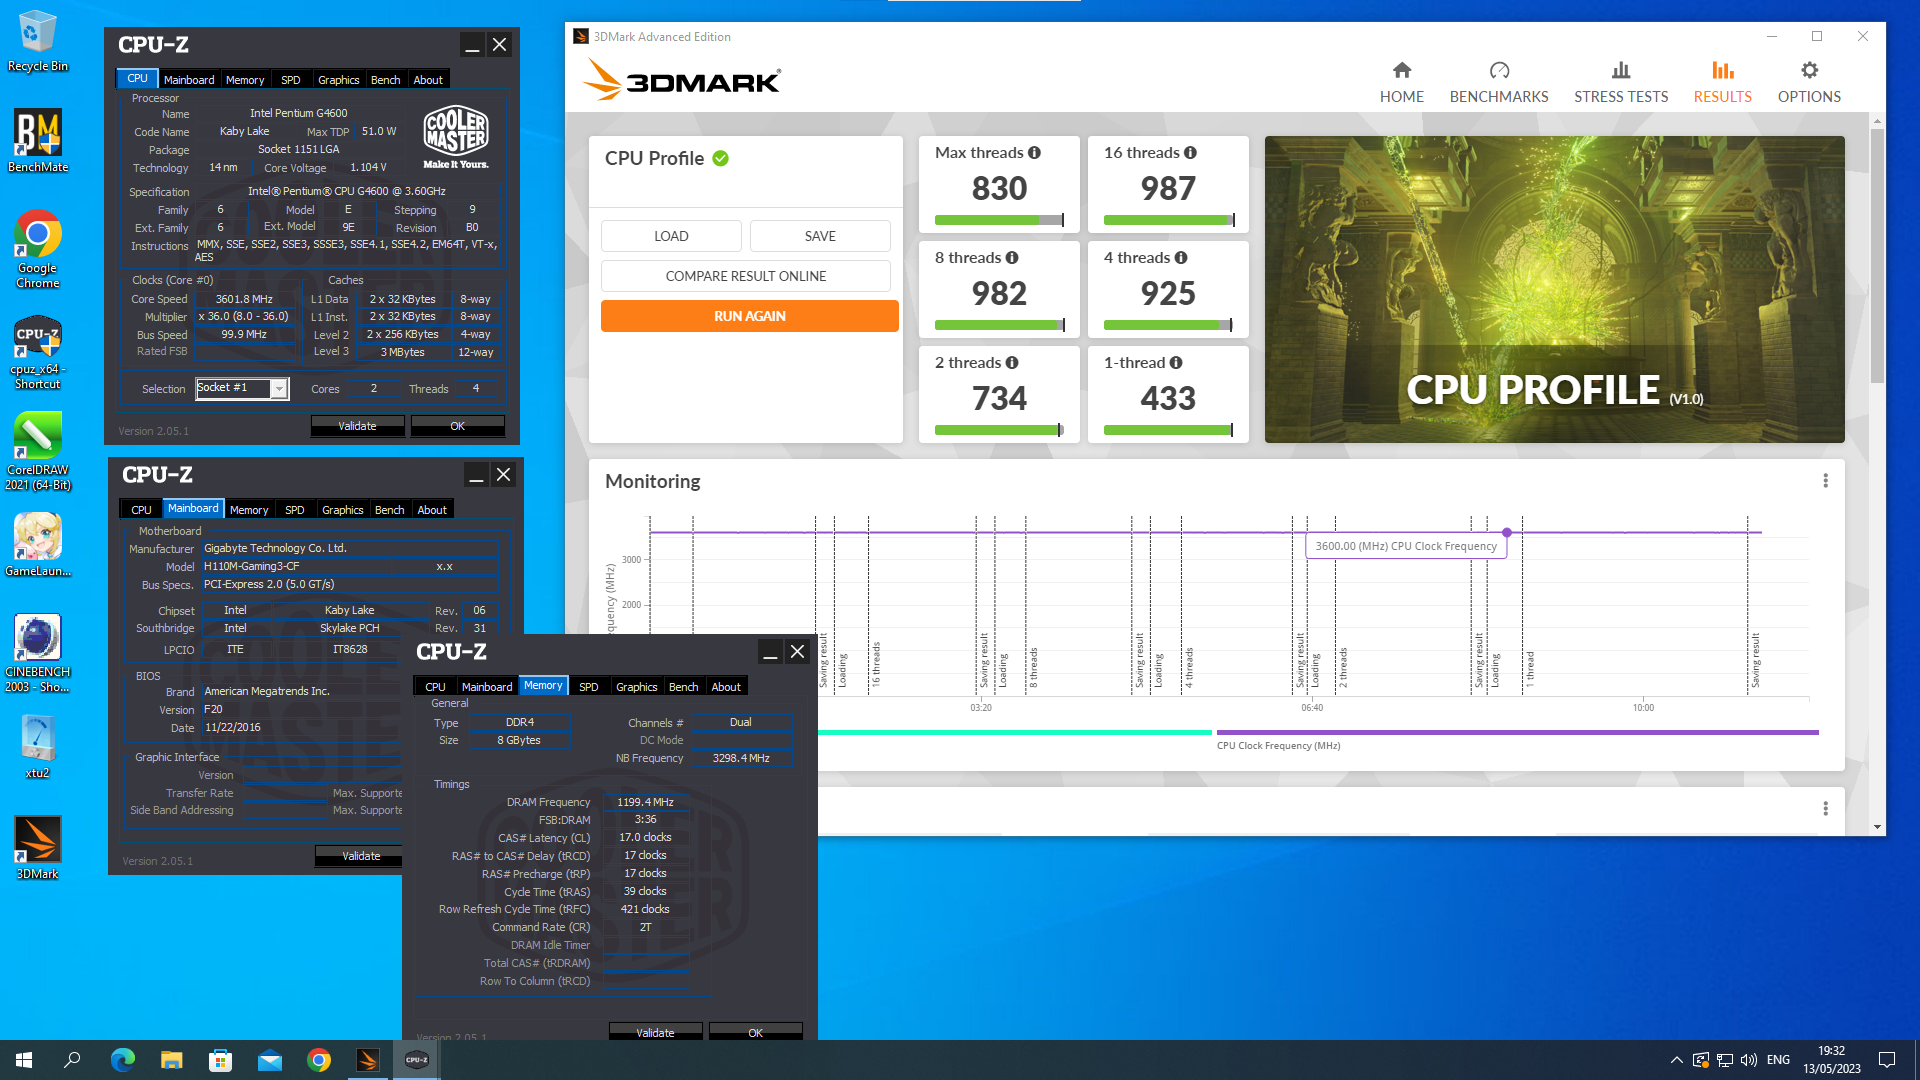Click the Max threads score progress bar

point(999,220)
